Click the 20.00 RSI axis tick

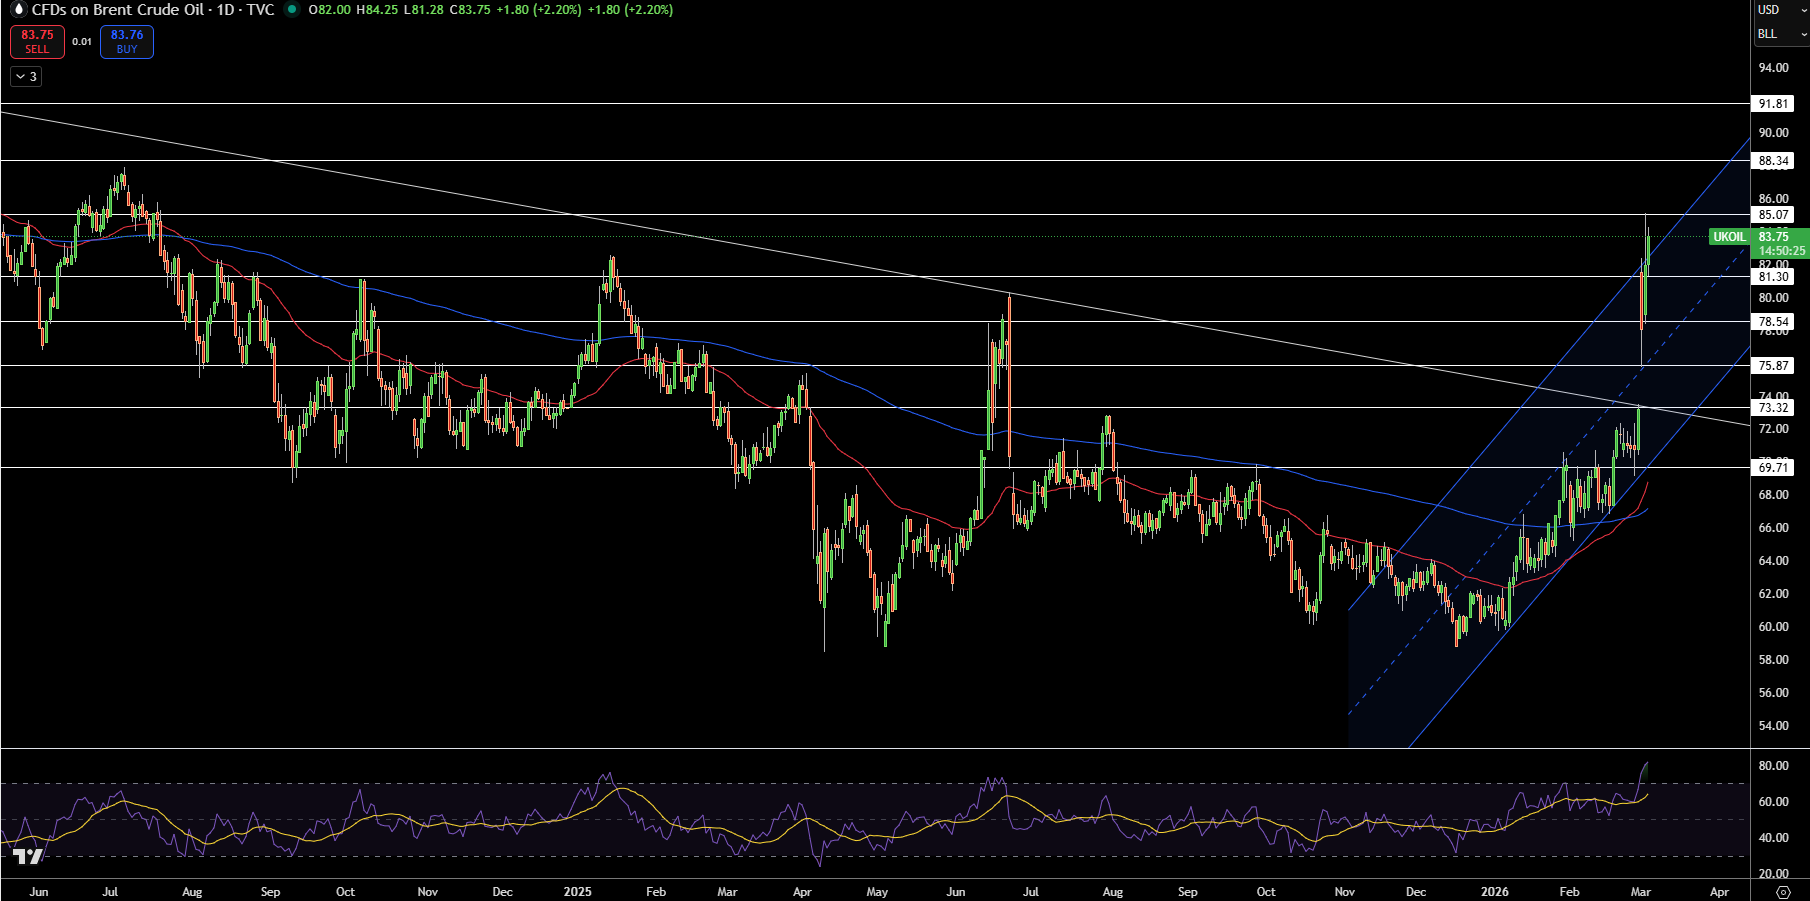1774,874
